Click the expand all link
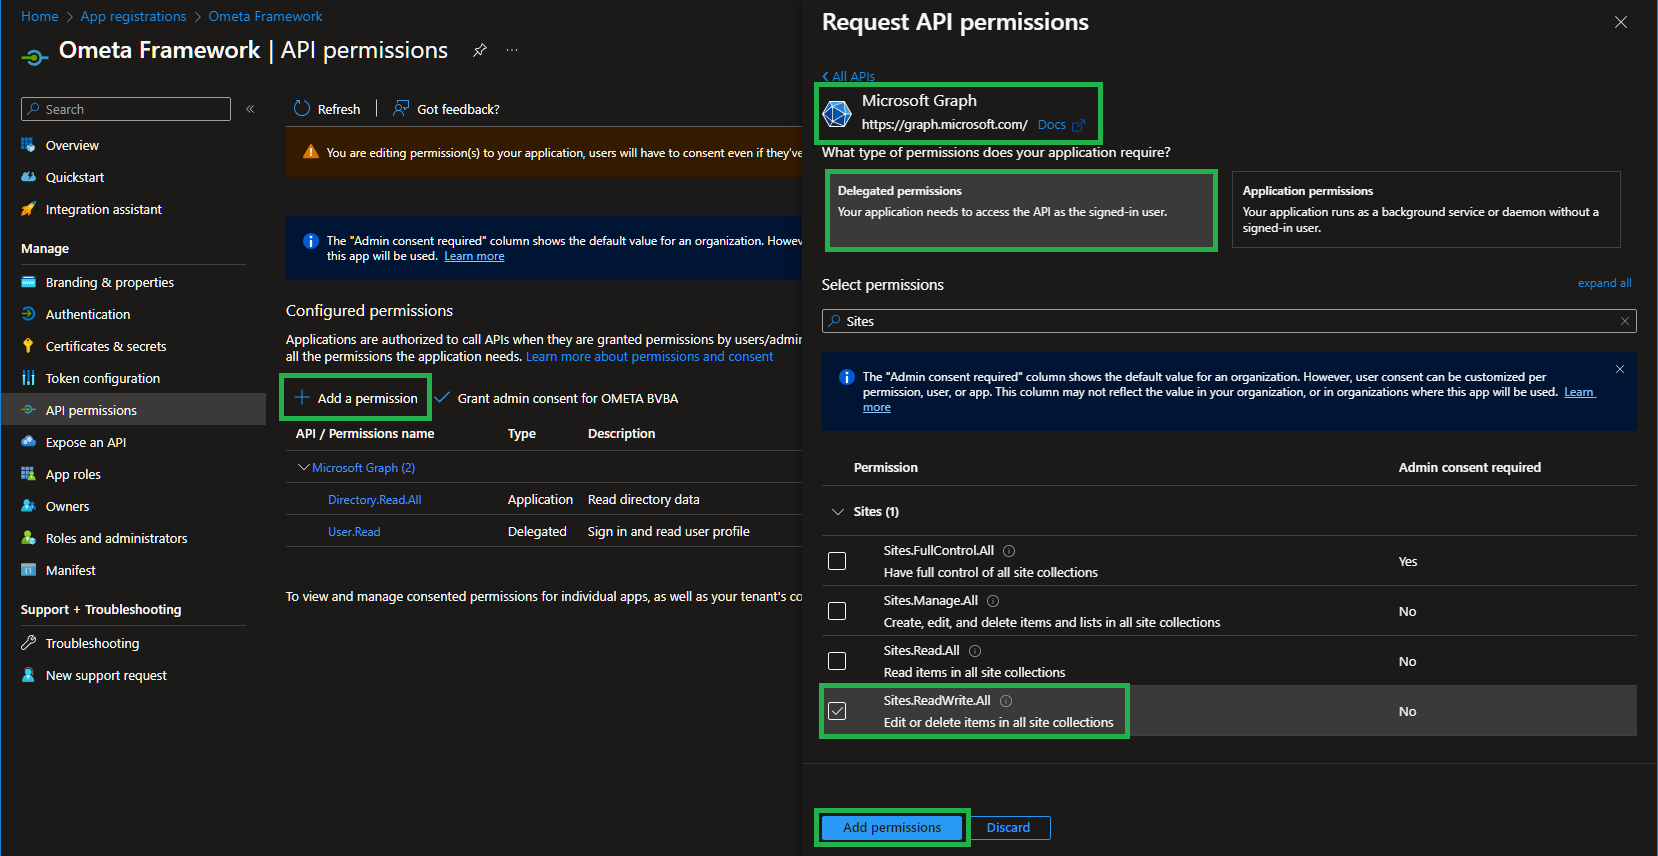 click(x=1604, y=283)
